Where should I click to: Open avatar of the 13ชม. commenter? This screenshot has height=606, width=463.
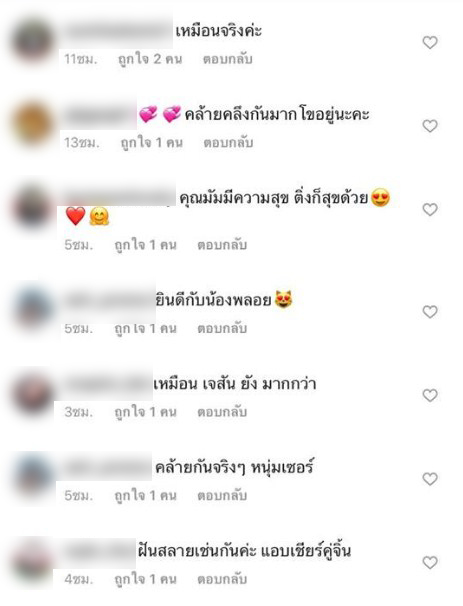coord(32,124)
